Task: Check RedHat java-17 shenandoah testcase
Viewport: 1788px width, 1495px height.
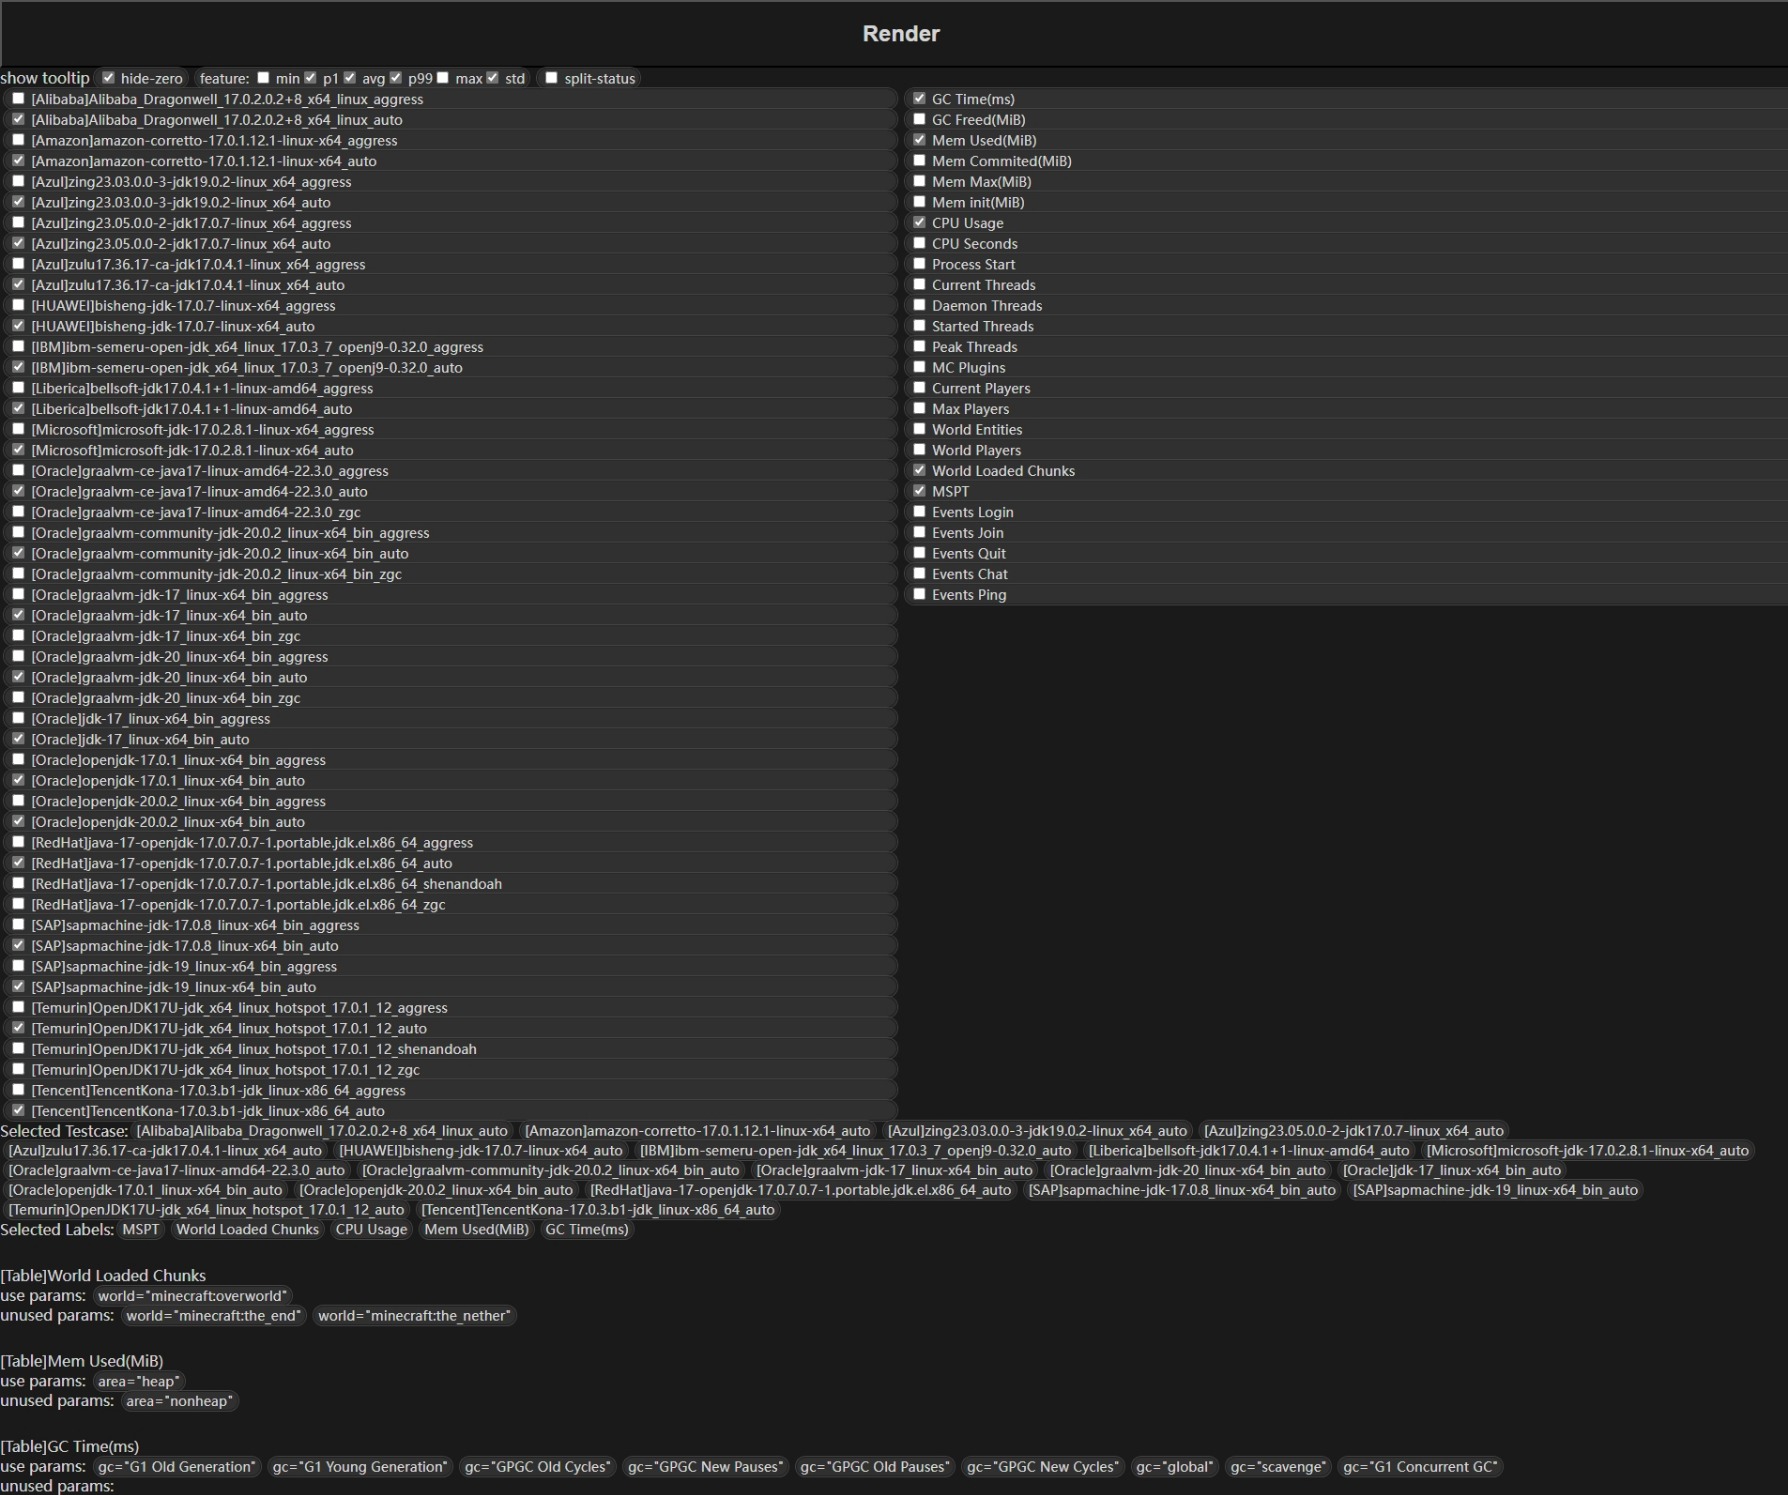Action: point(18,884)
